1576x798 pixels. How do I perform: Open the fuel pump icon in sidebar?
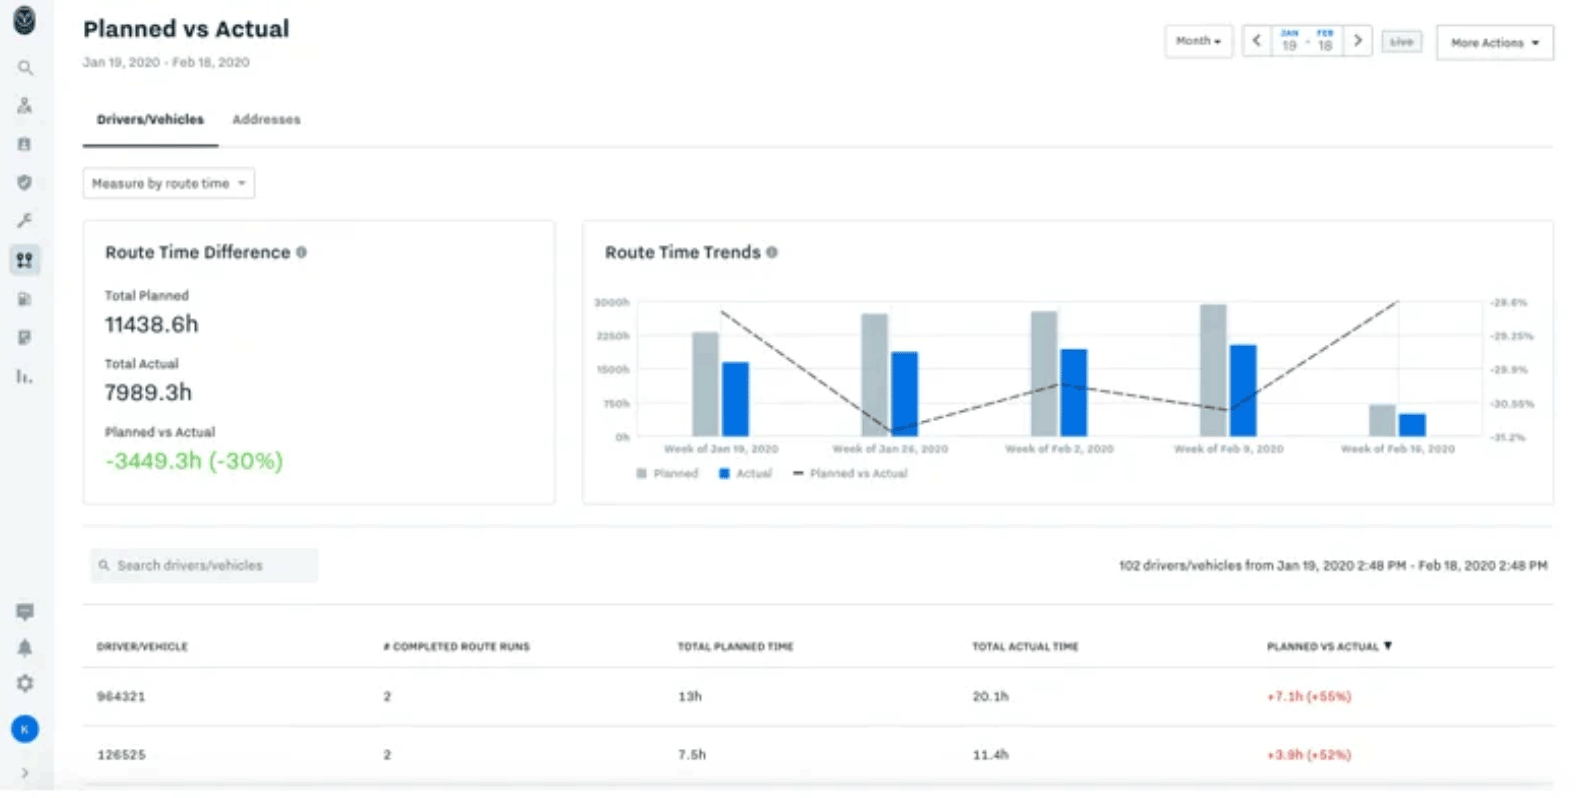point(25,299)
